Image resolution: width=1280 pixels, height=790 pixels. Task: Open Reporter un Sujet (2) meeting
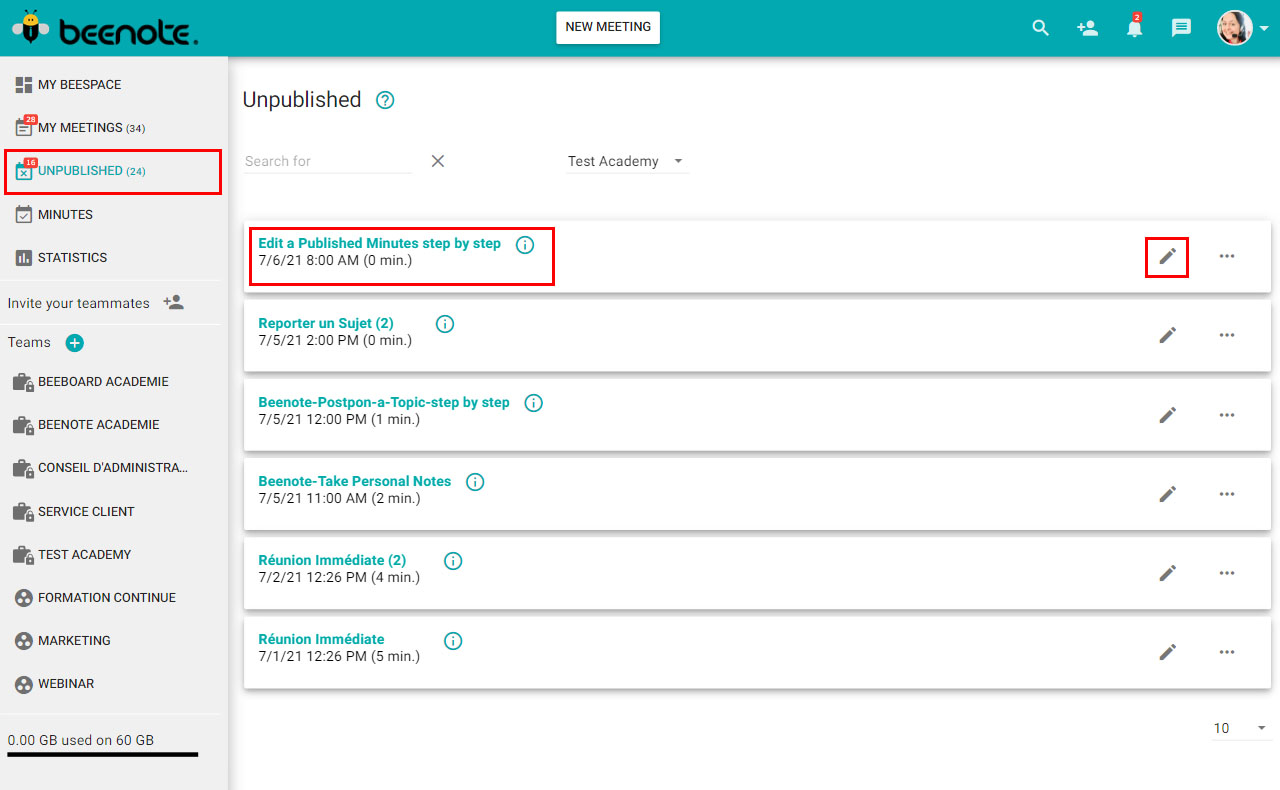coord(326,323)
